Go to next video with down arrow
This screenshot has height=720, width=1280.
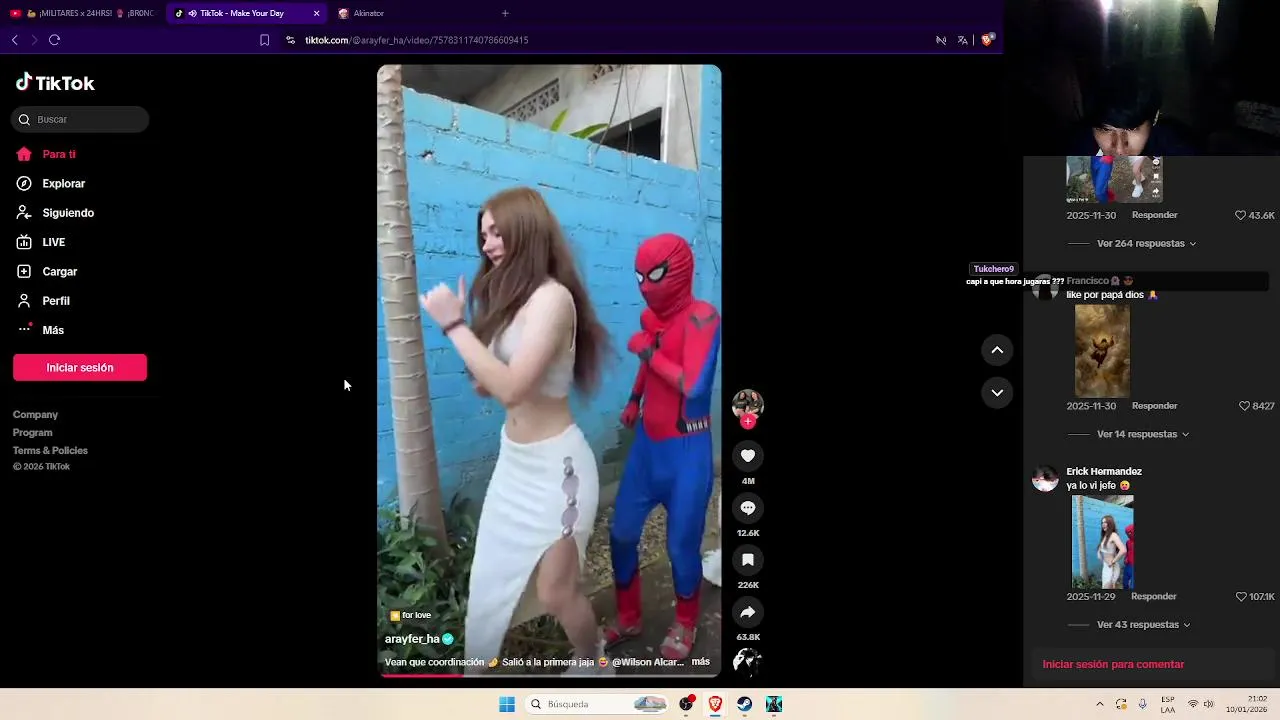point(997,392)
